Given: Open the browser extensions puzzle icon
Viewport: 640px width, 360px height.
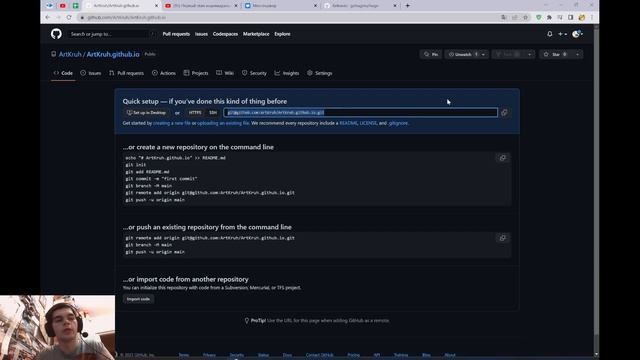Looking at the screenshot, I should coord(549,18).
